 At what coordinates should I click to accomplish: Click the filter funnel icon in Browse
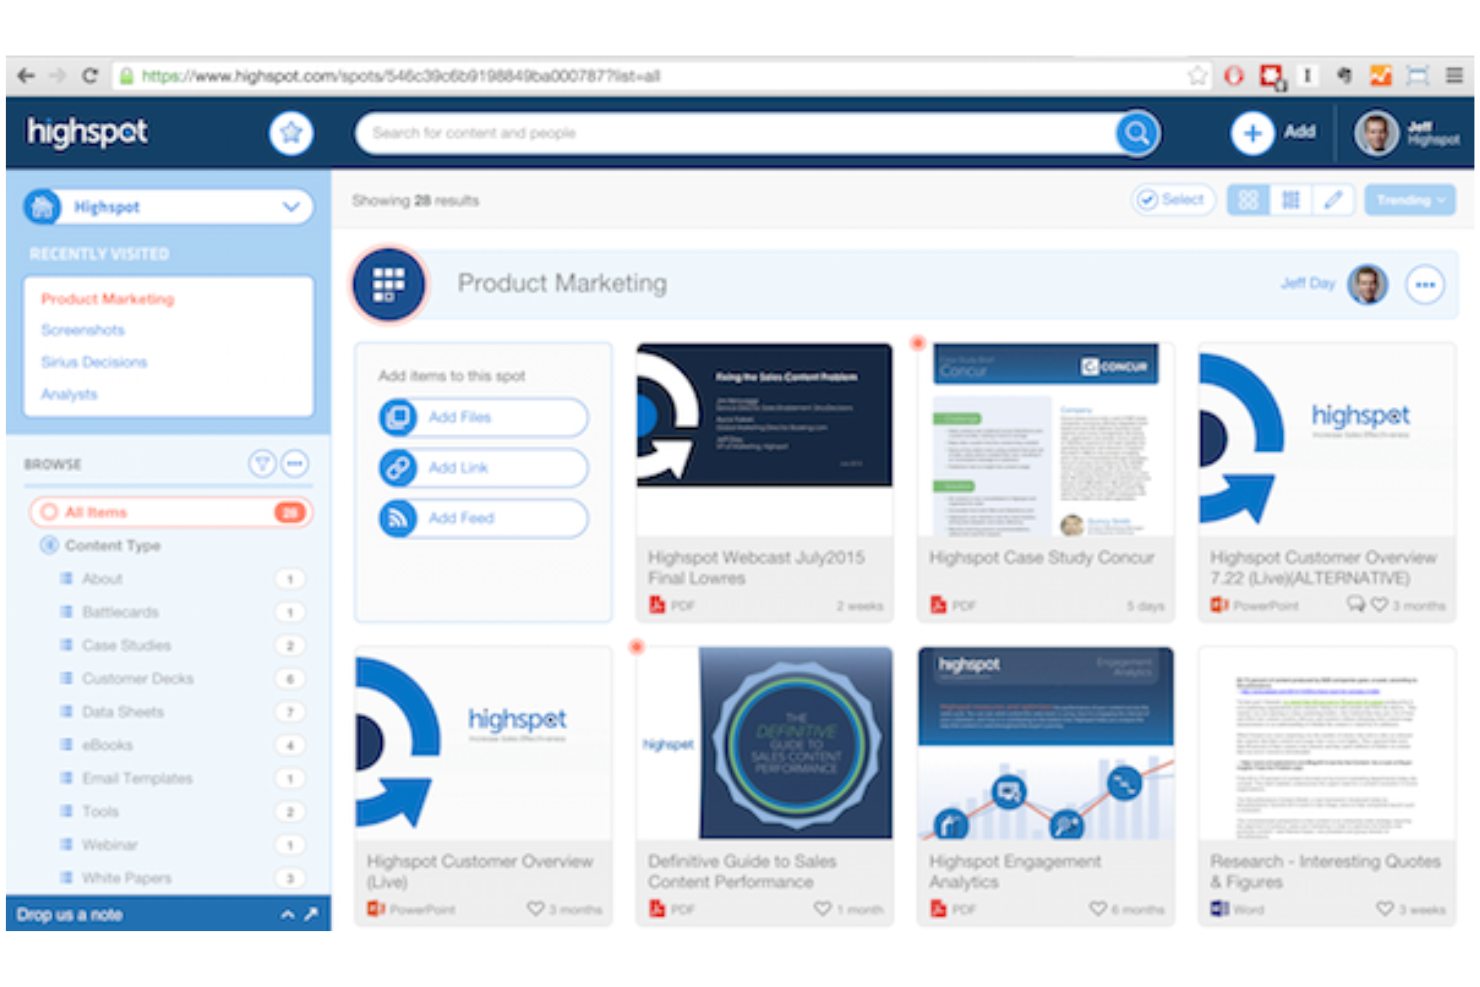(x=262, y=464)
